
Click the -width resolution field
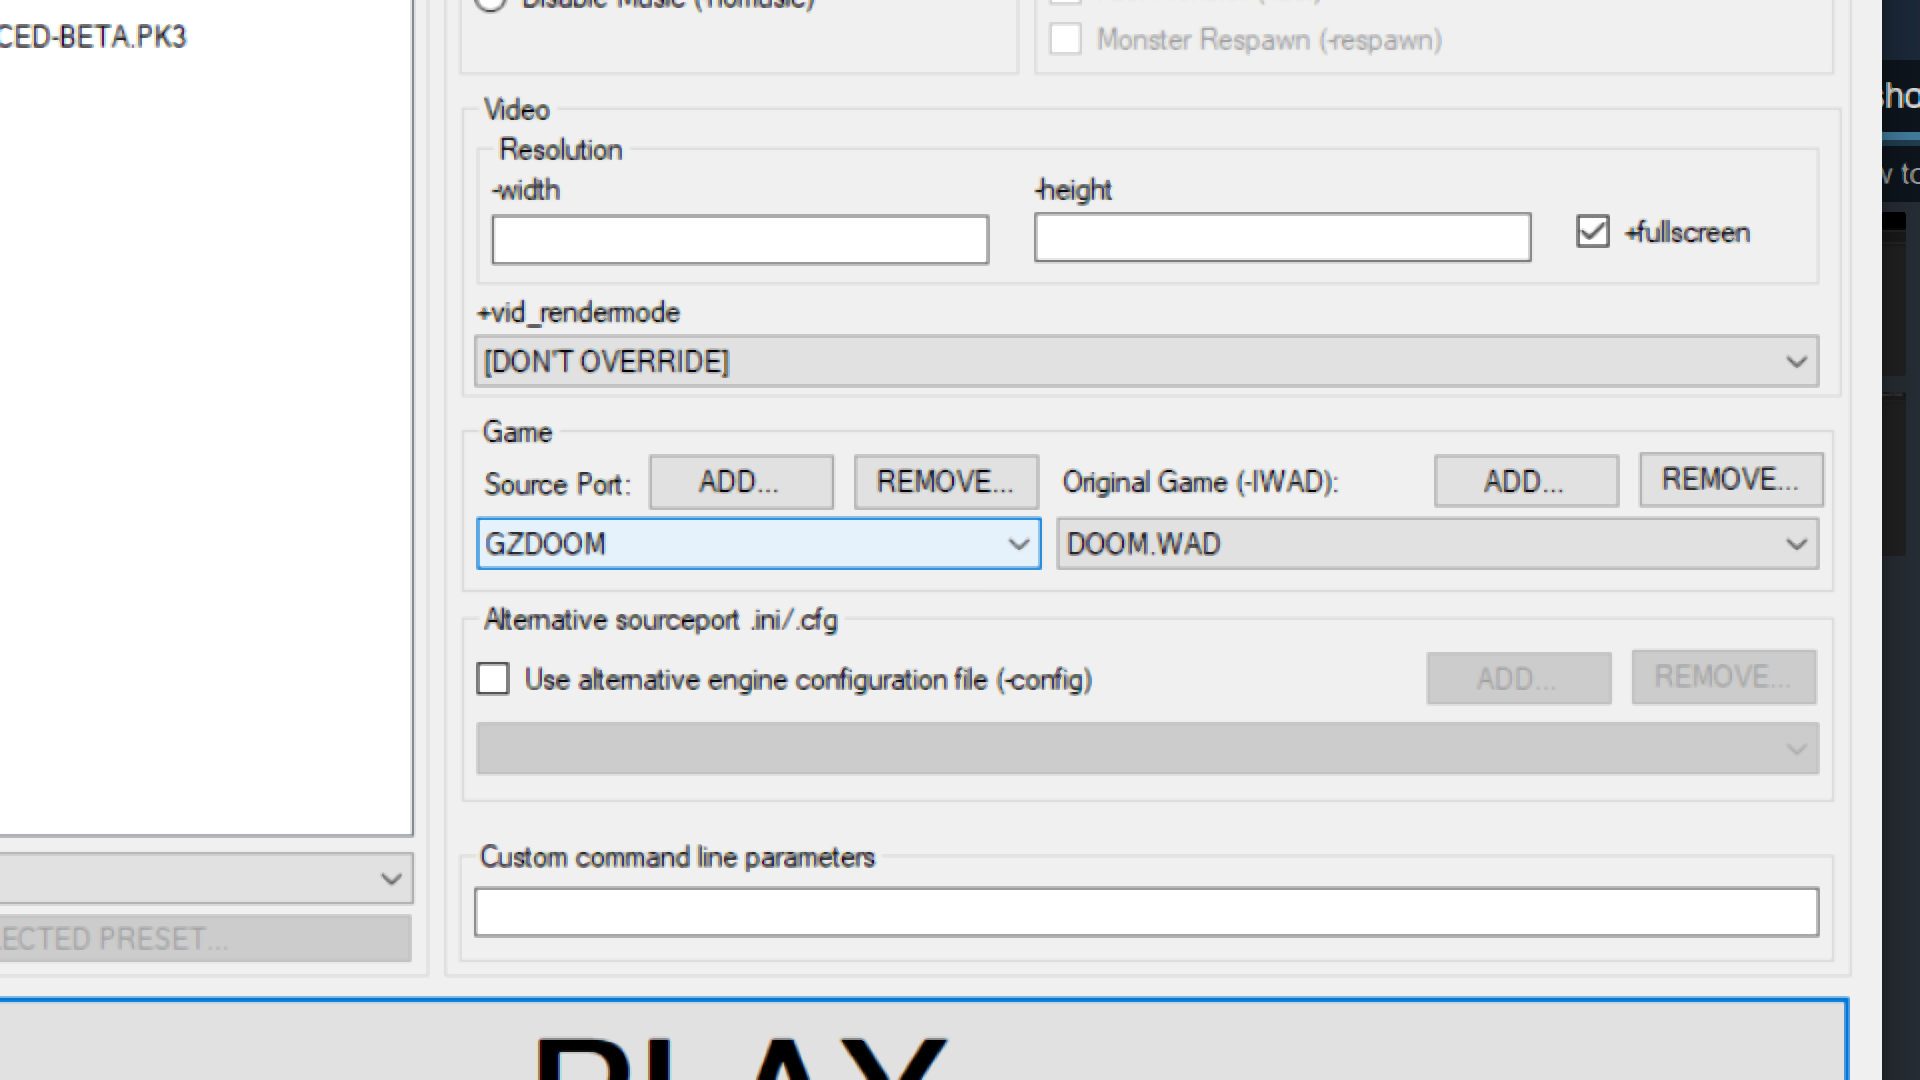740,240
